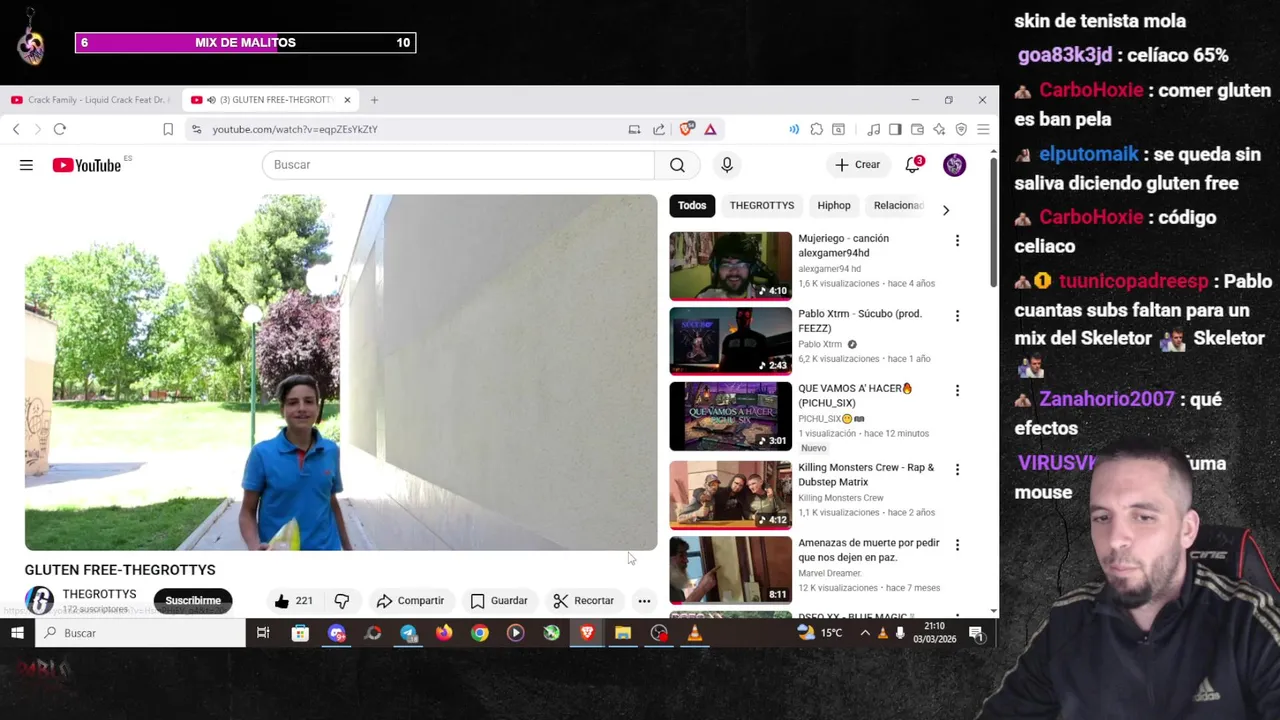Click the page vertical scrollbar
Viewport: 1280px width, 720px height.
click(x=993, y=220)
